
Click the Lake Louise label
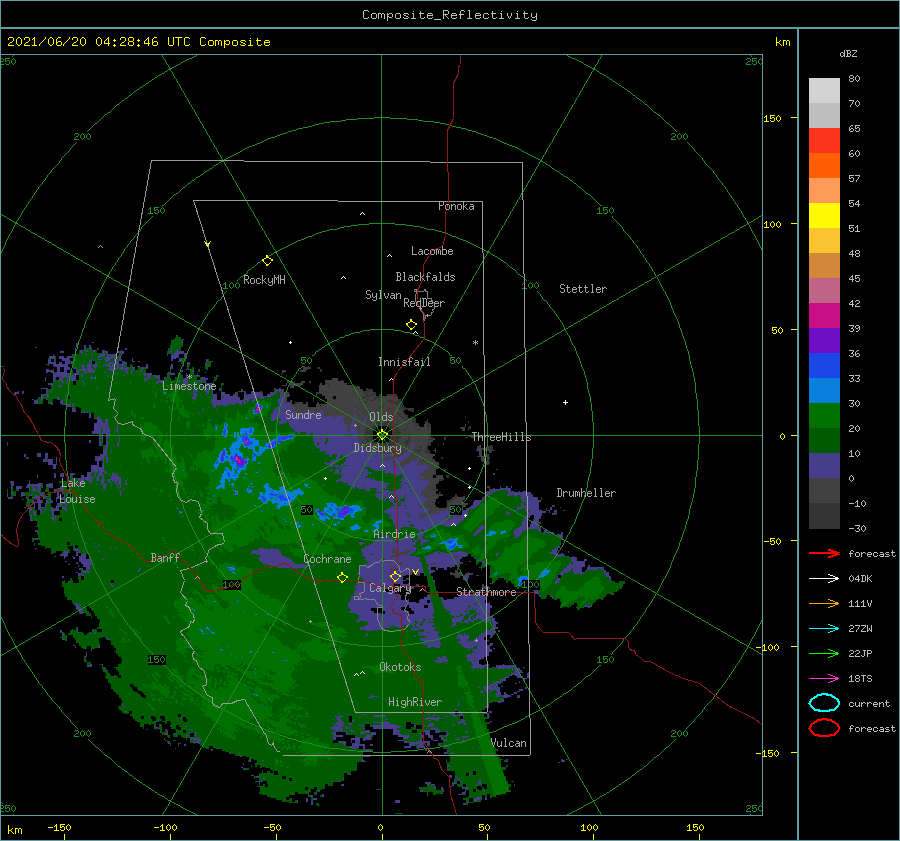pyautogui.click(x=77, y=491)
